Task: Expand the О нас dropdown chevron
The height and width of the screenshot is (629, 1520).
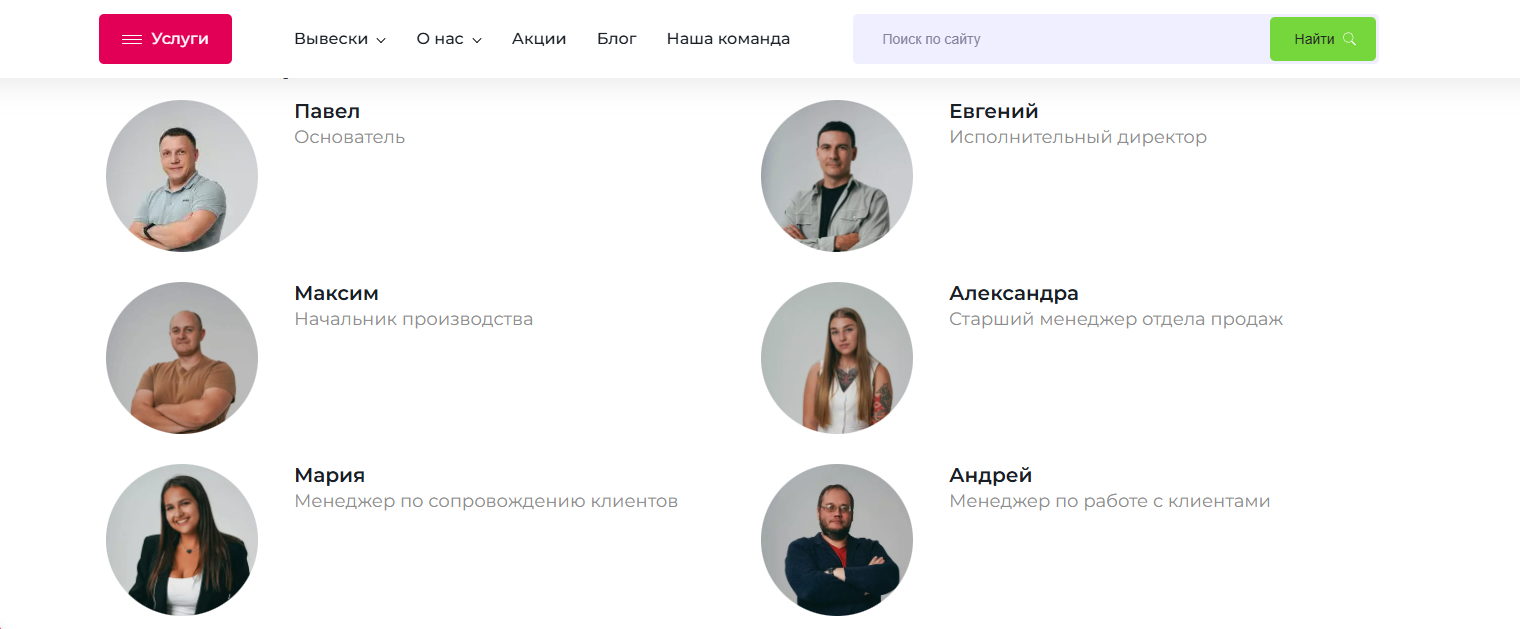Action: coord(477,40)
